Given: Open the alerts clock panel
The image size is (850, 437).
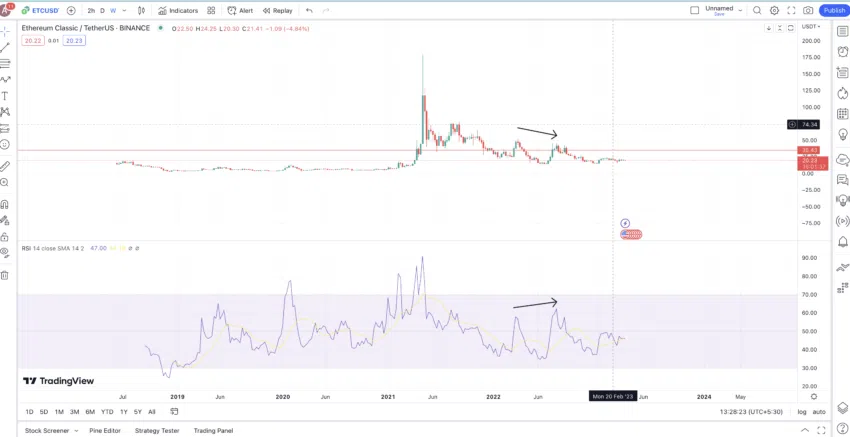Looking at the screenshot, I should [842, 52].
